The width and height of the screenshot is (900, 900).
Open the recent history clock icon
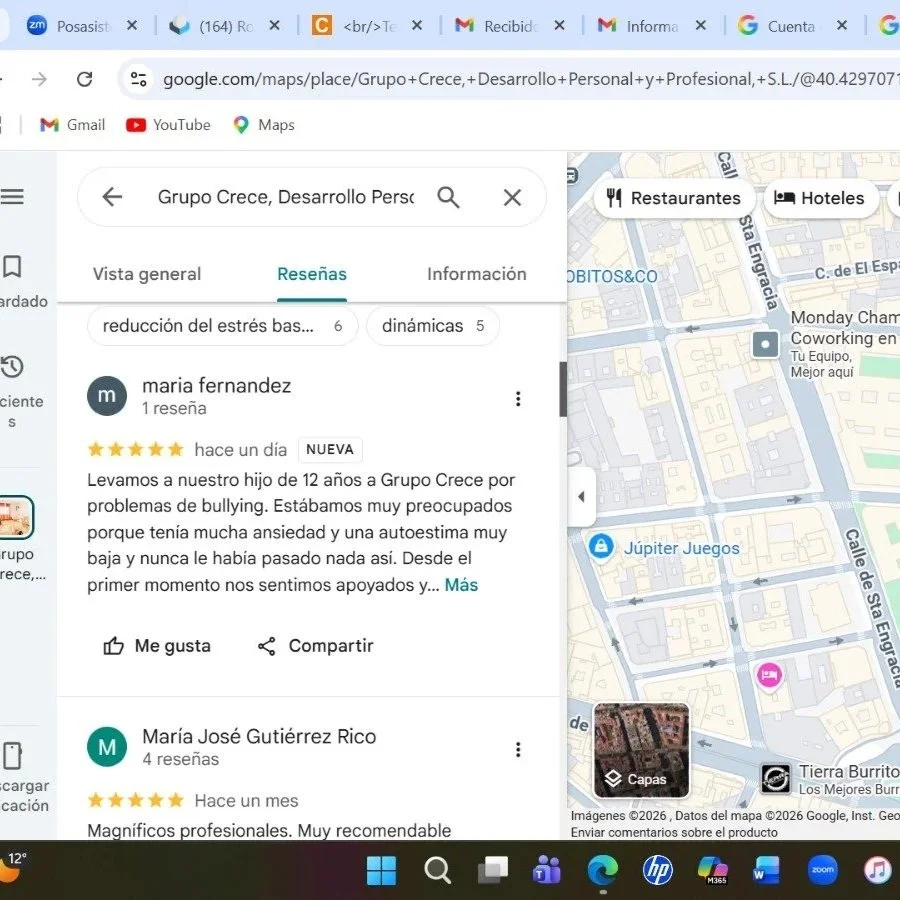11,367
